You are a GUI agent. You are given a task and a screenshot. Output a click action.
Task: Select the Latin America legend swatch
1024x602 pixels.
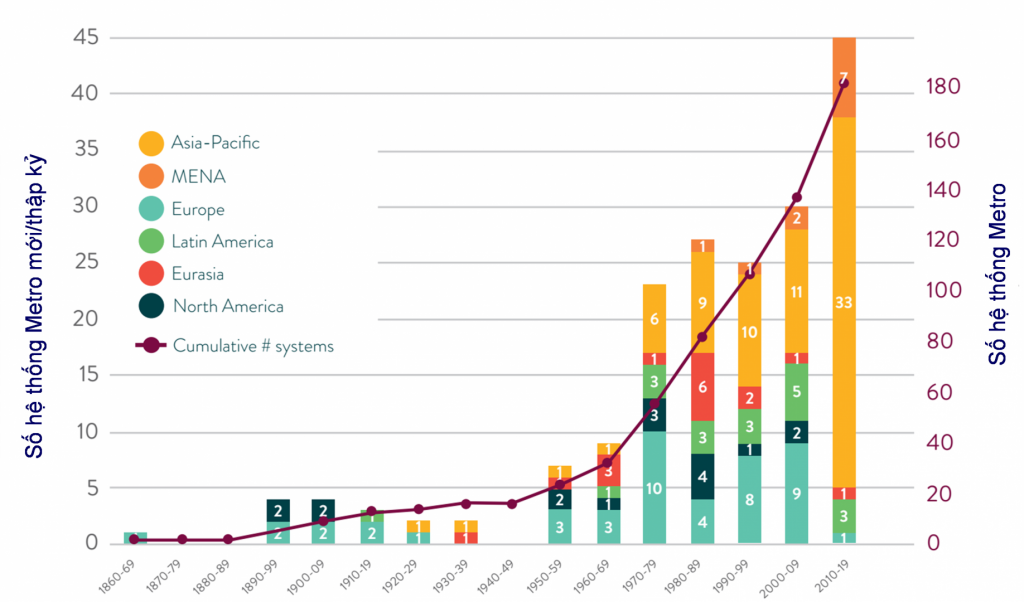tap(152, 241)
